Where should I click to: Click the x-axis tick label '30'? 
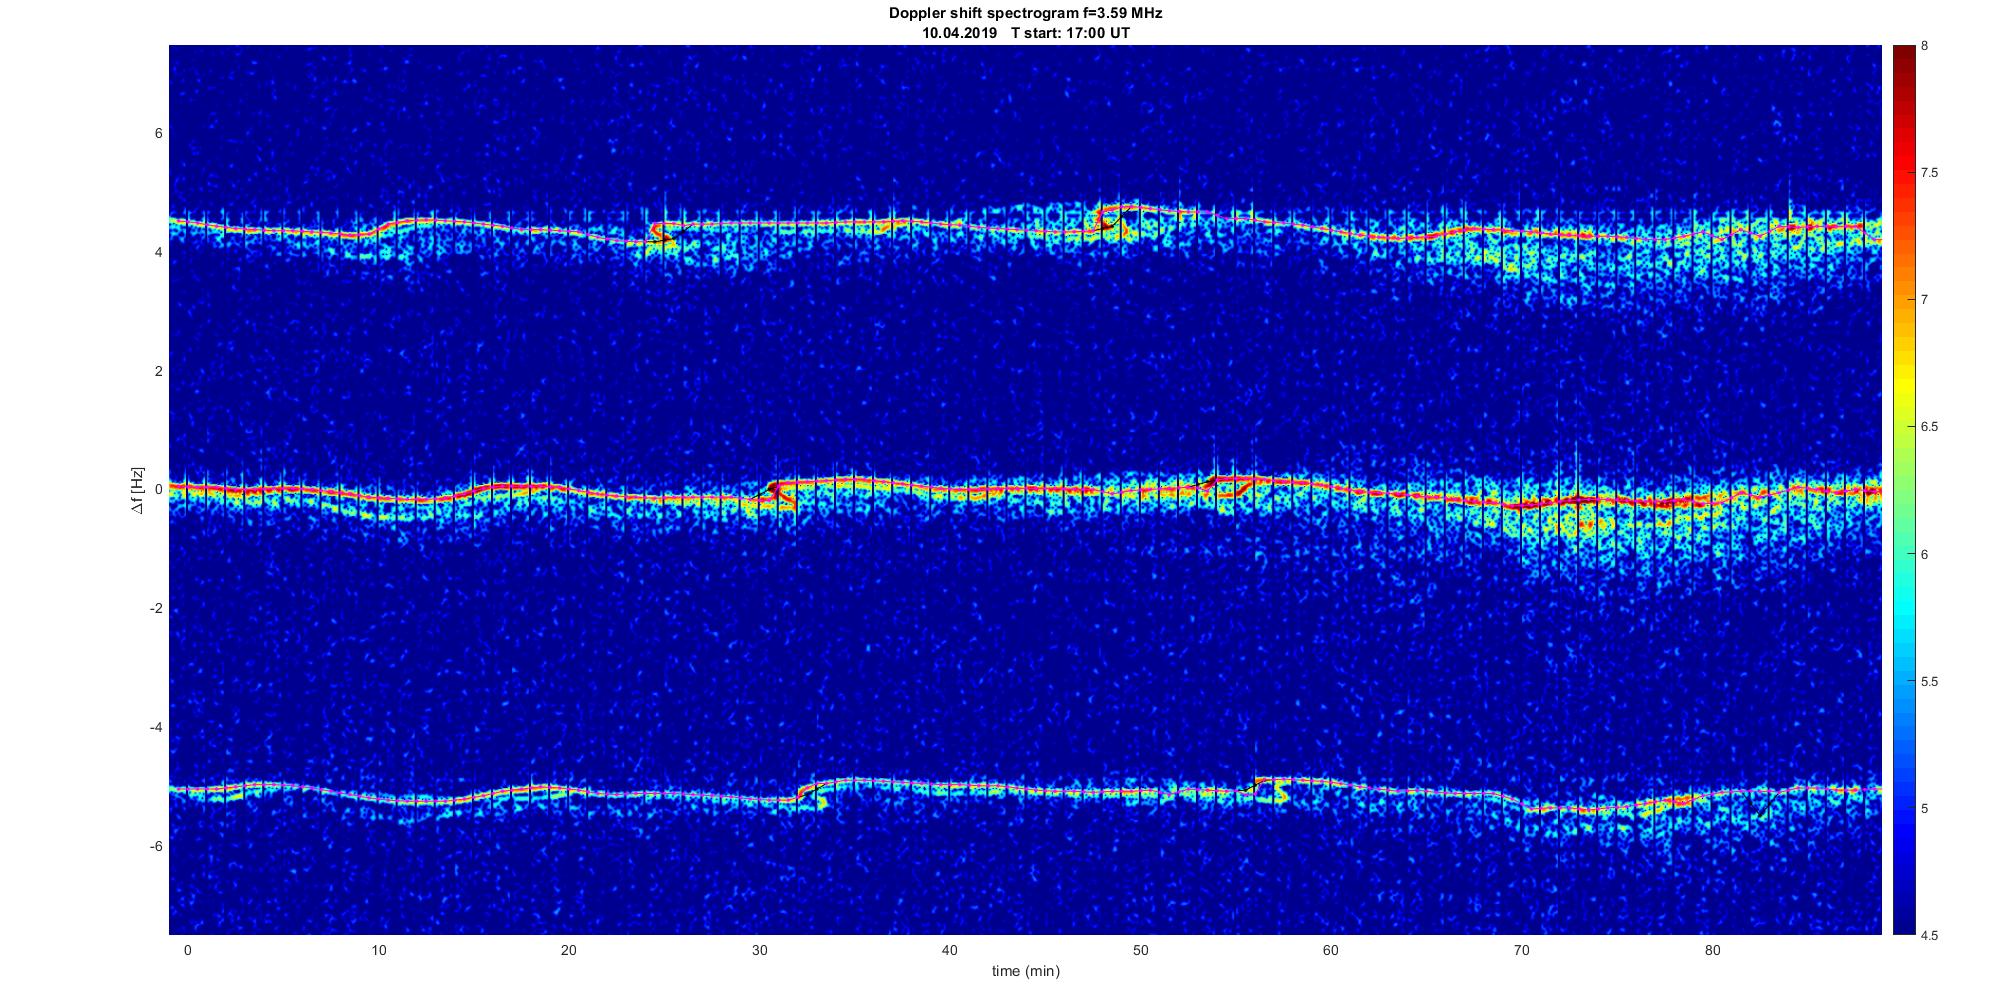pos(759,950)
